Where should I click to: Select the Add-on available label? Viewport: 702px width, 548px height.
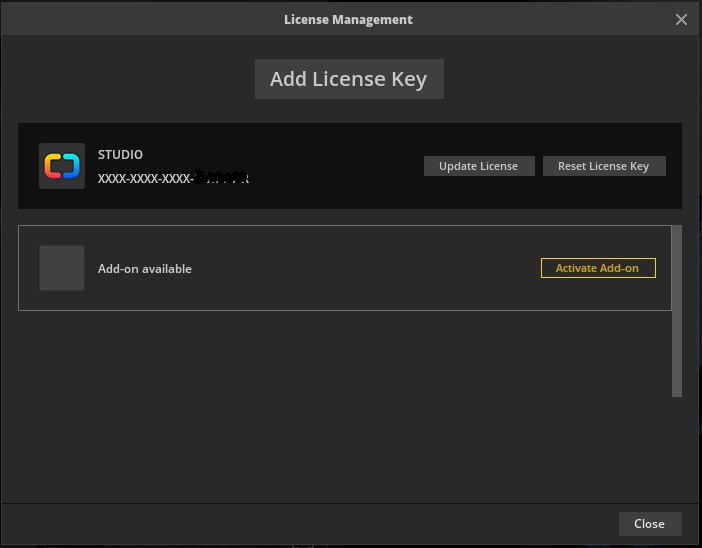tap(145, 269)
